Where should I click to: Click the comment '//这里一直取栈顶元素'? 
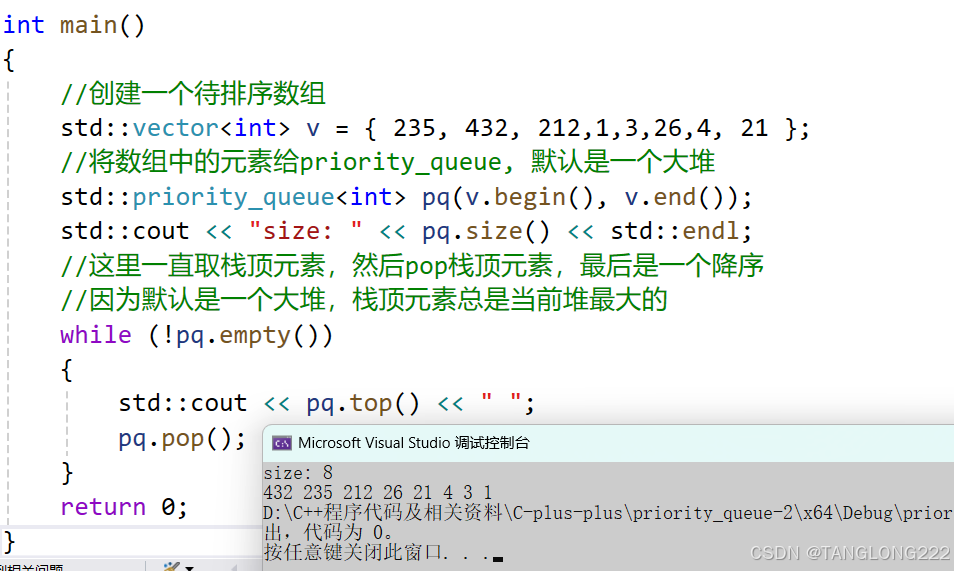click(x=412, y=266)
